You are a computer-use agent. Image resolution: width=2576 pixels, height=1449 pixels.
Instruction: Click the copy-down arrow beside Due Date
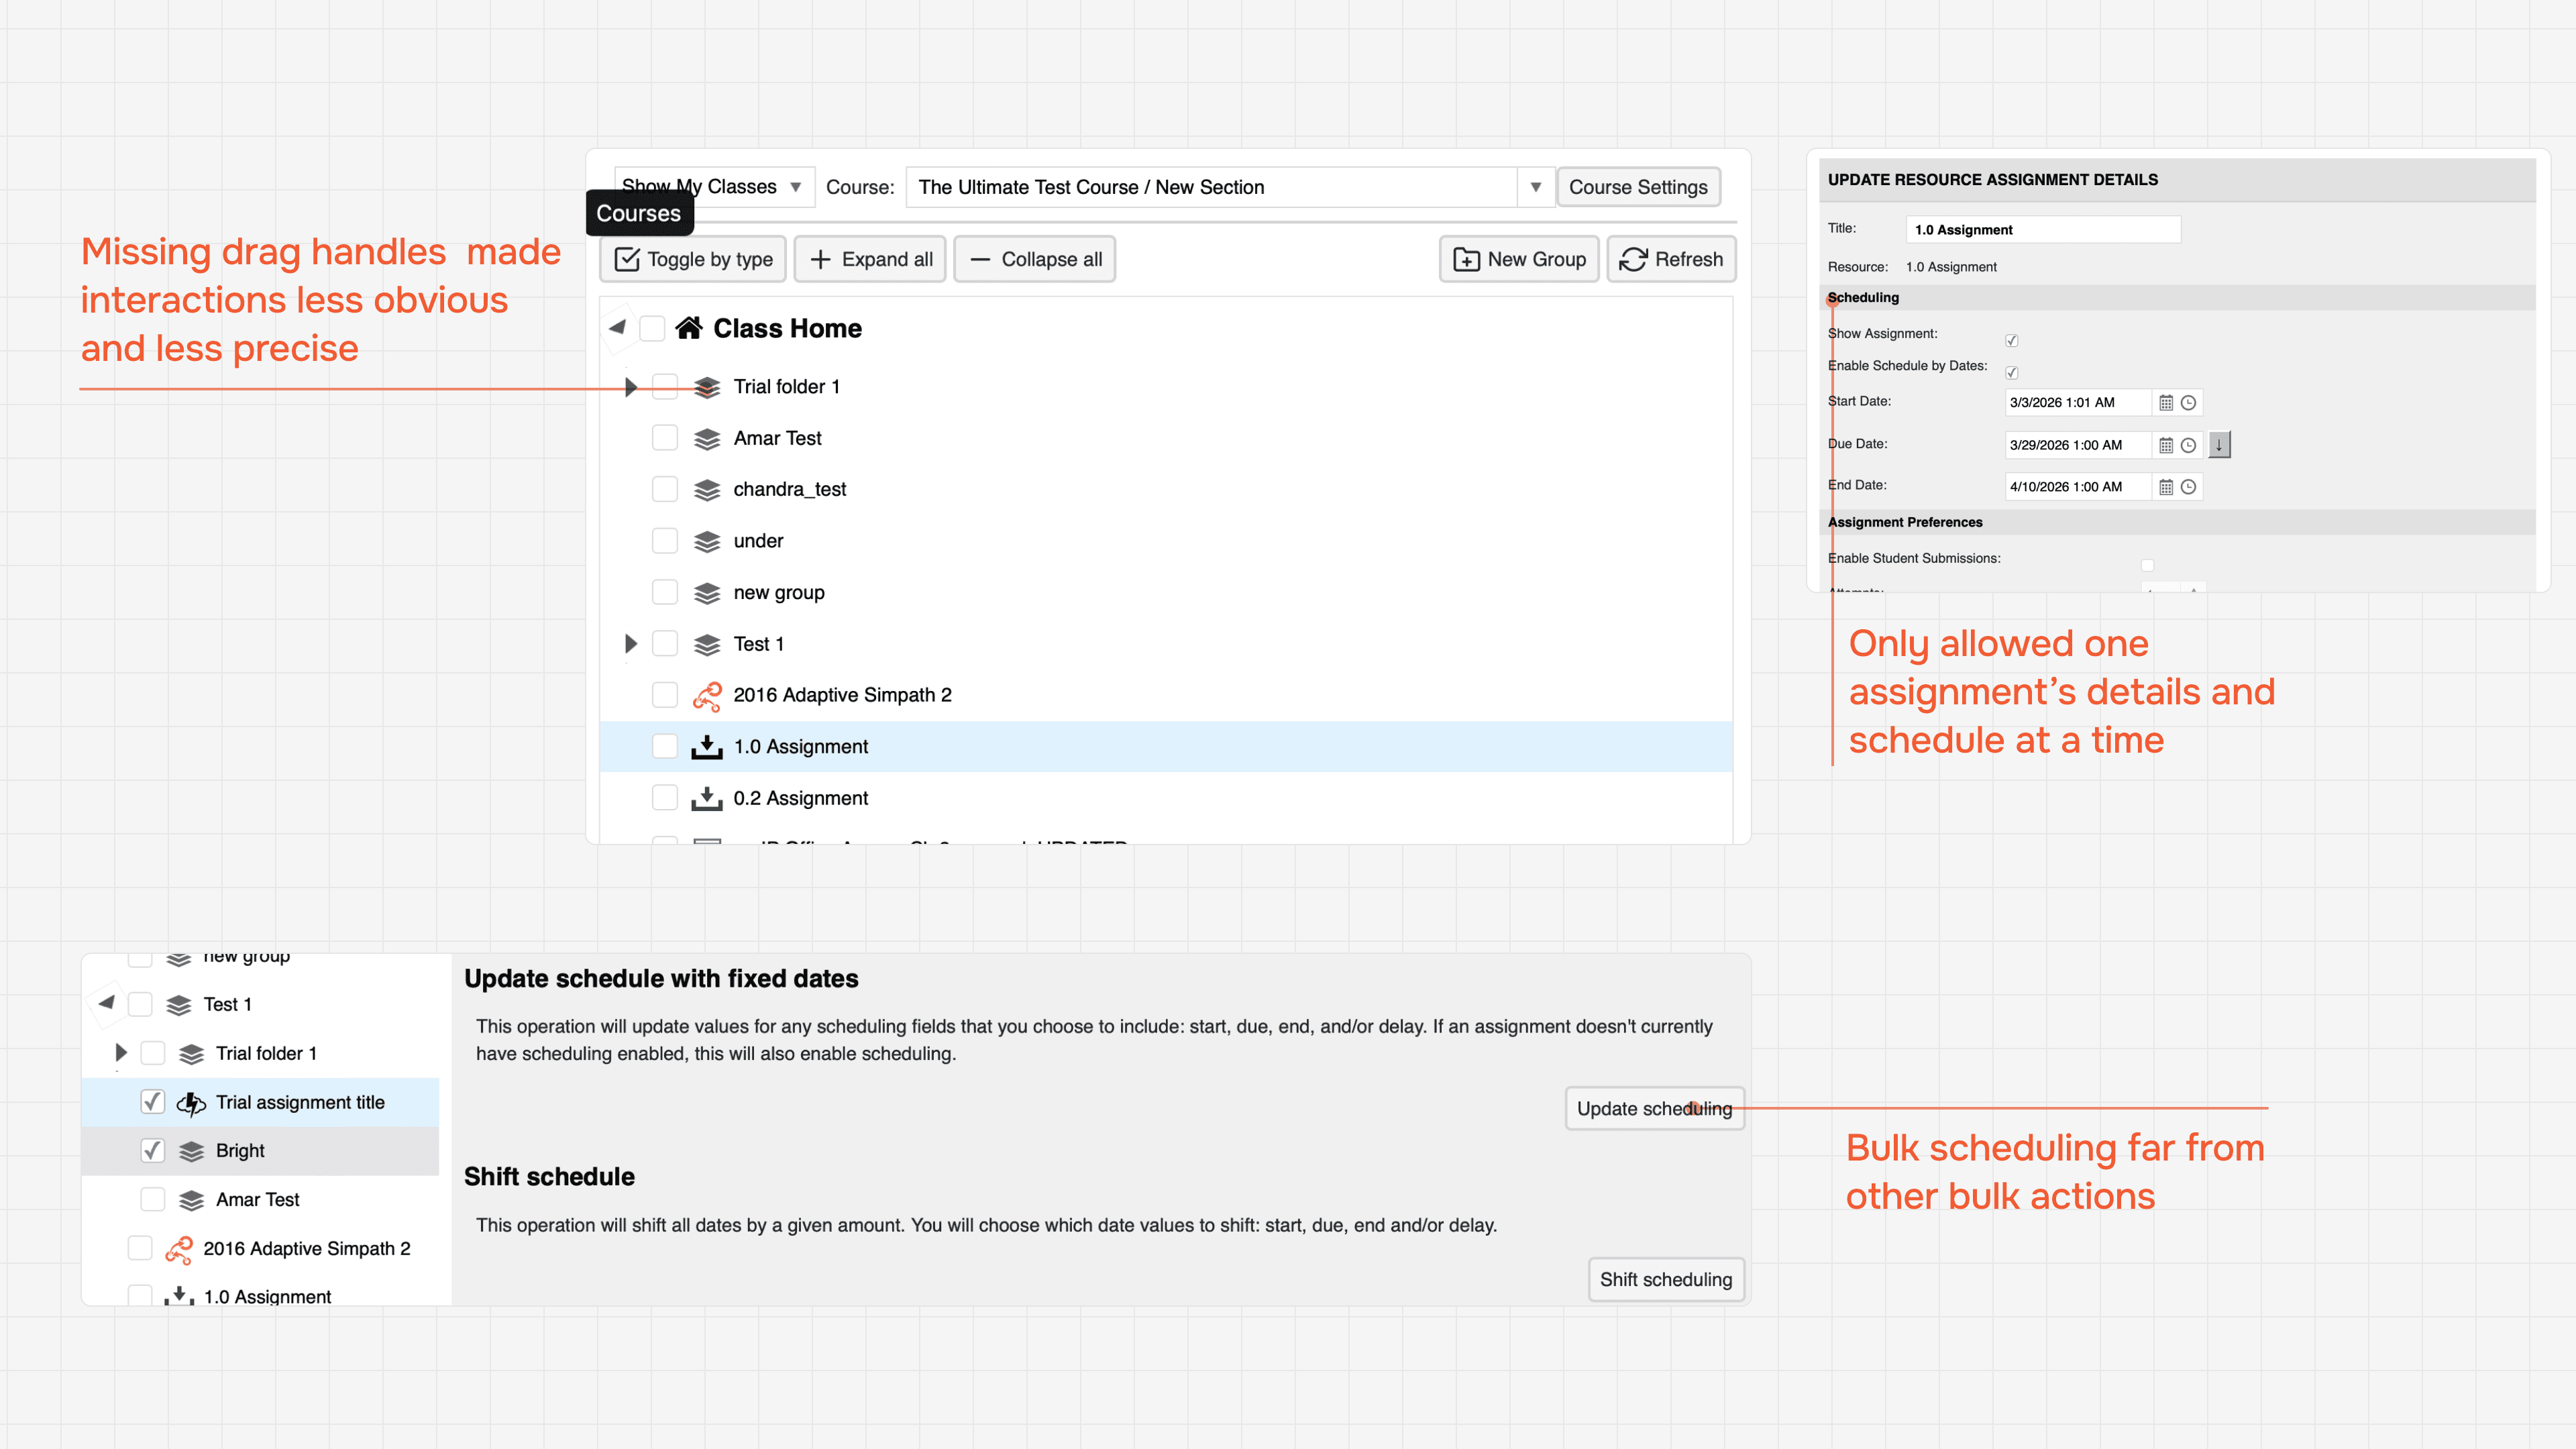click(2219, 445)
